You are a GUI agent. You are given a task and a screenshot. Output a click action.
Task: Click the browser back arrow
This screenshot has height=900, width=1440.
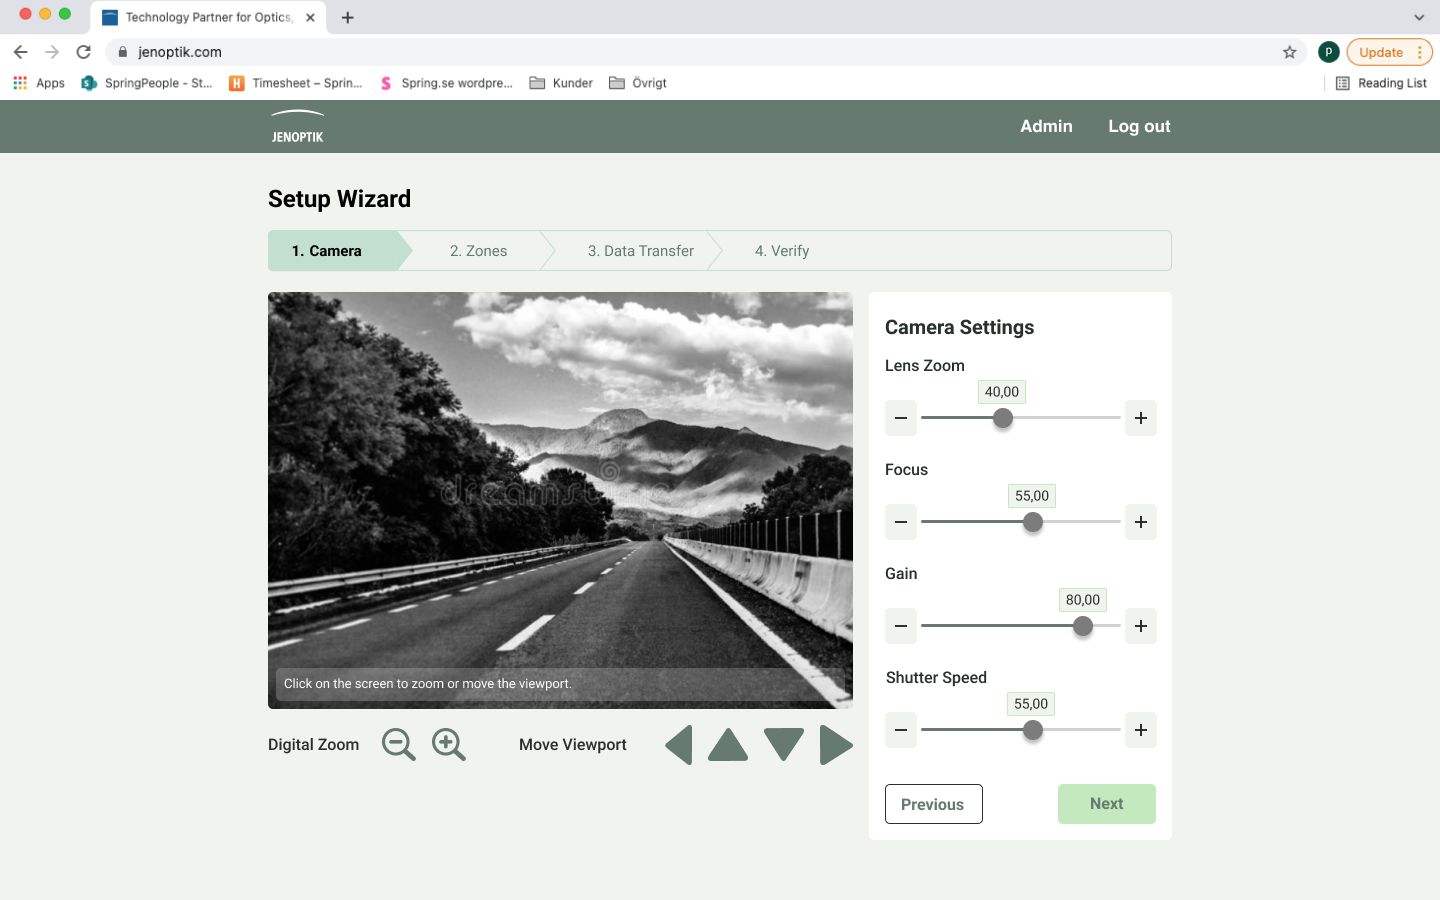[21, 52]
